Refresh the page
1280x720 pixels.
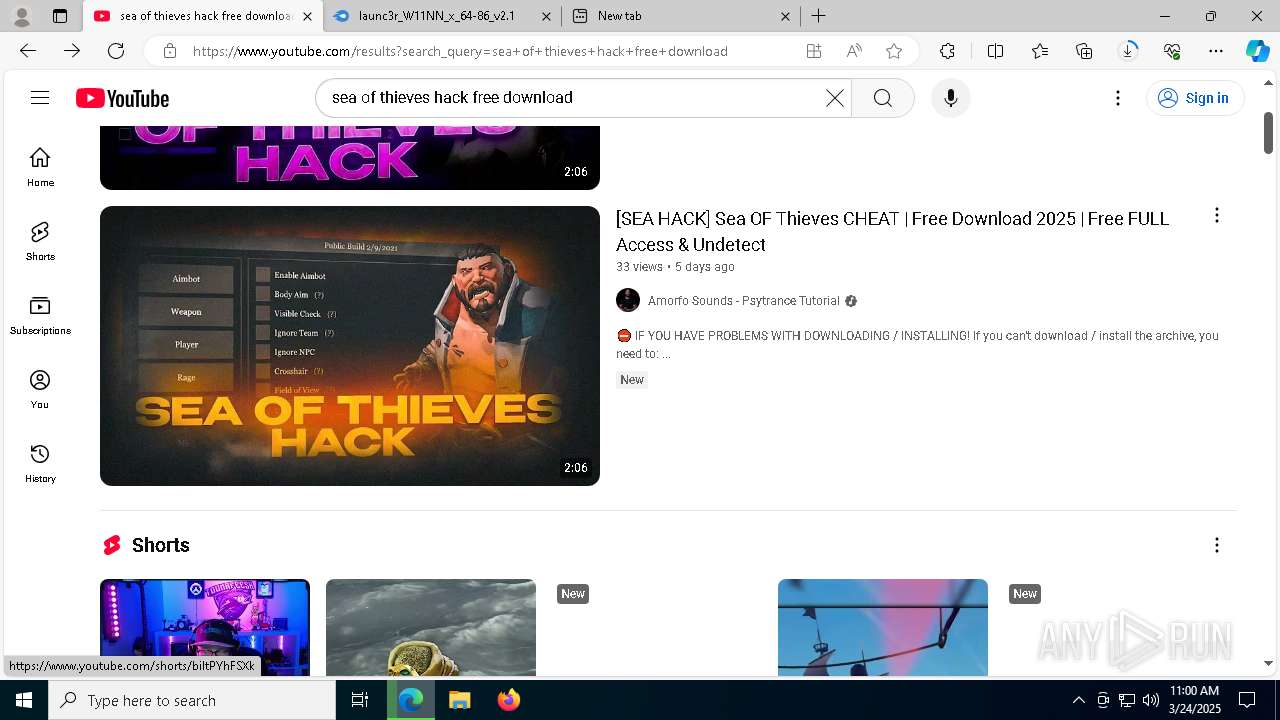click(x=116, y=51)
